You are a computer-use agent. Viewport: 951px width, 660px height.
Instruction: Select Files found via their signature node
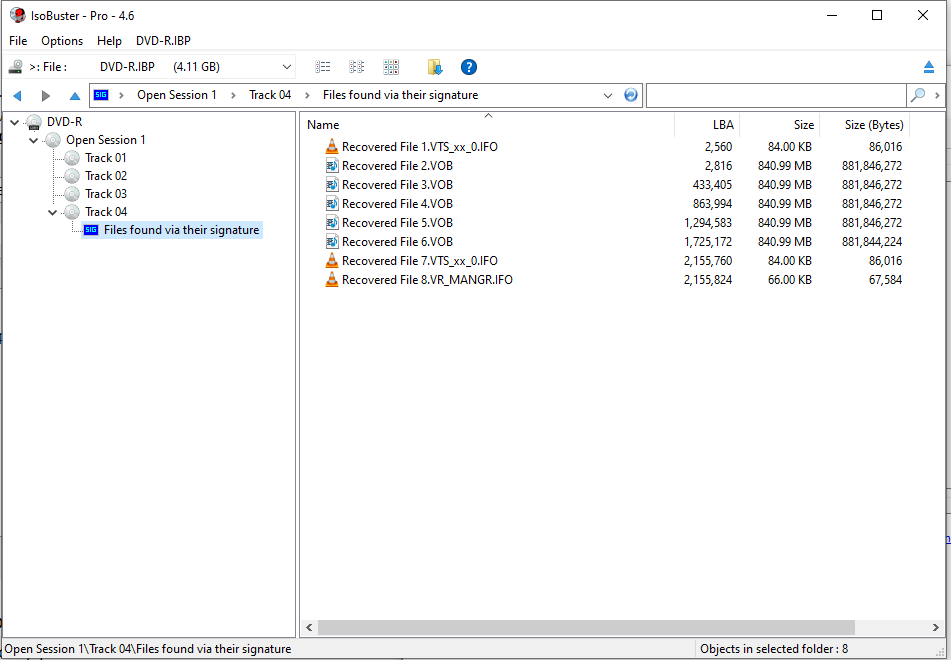pos(181,230)
